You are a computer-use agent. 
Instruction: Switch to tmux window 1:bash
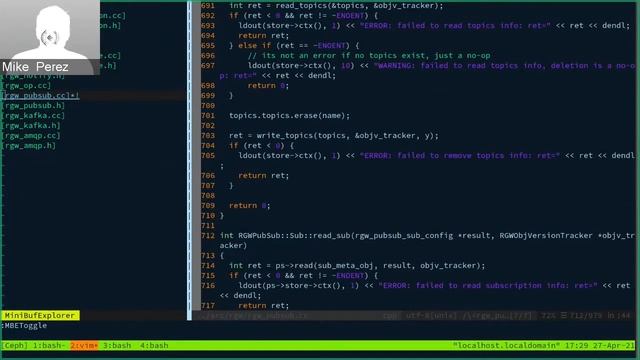point(49,345)
